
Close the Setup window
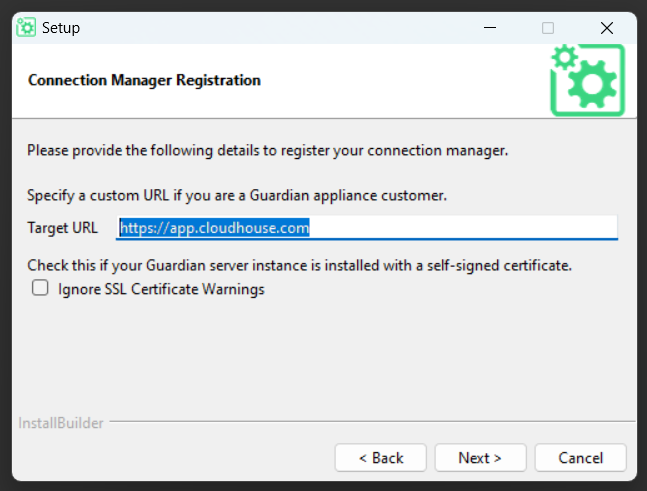point(607,28)
